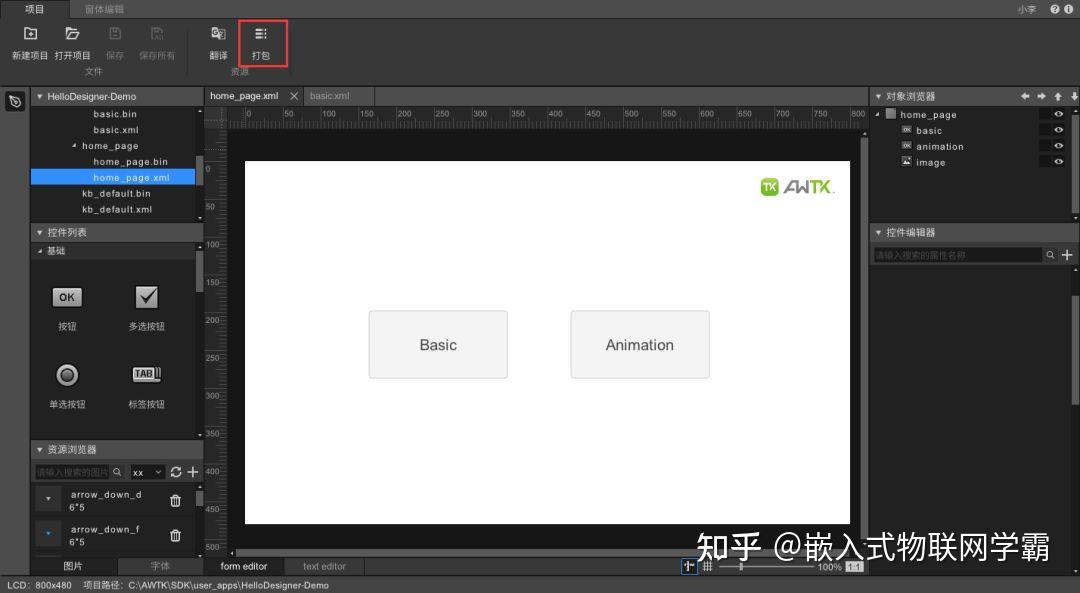
Task: Collapse home_page node in object browser
Action: point(878,114)
